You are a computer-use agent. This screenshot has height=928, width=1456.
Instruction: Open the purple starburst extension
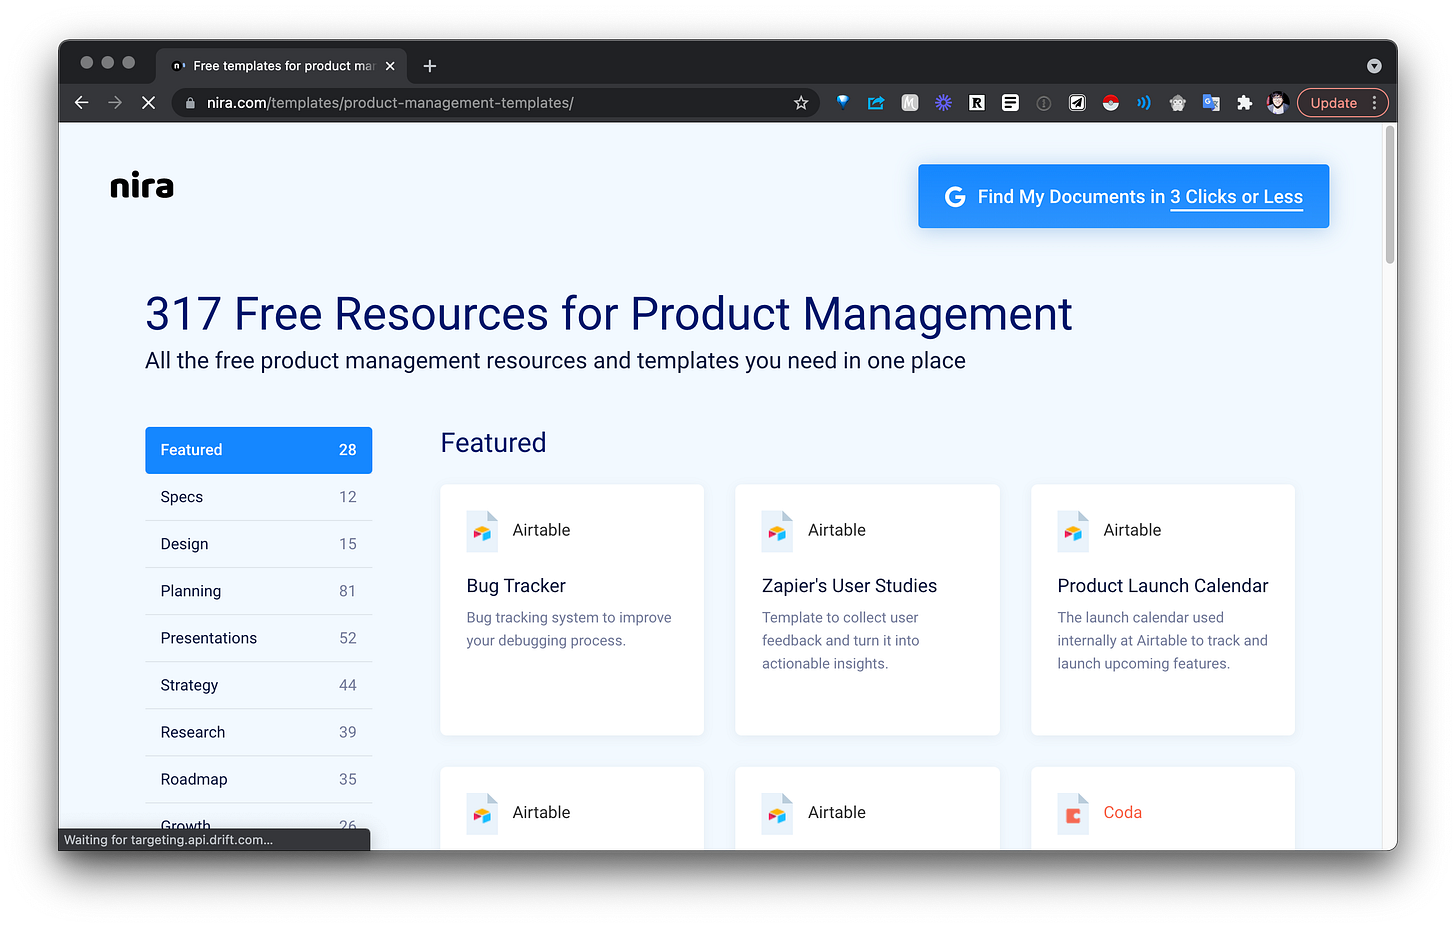tap(943, 102)
